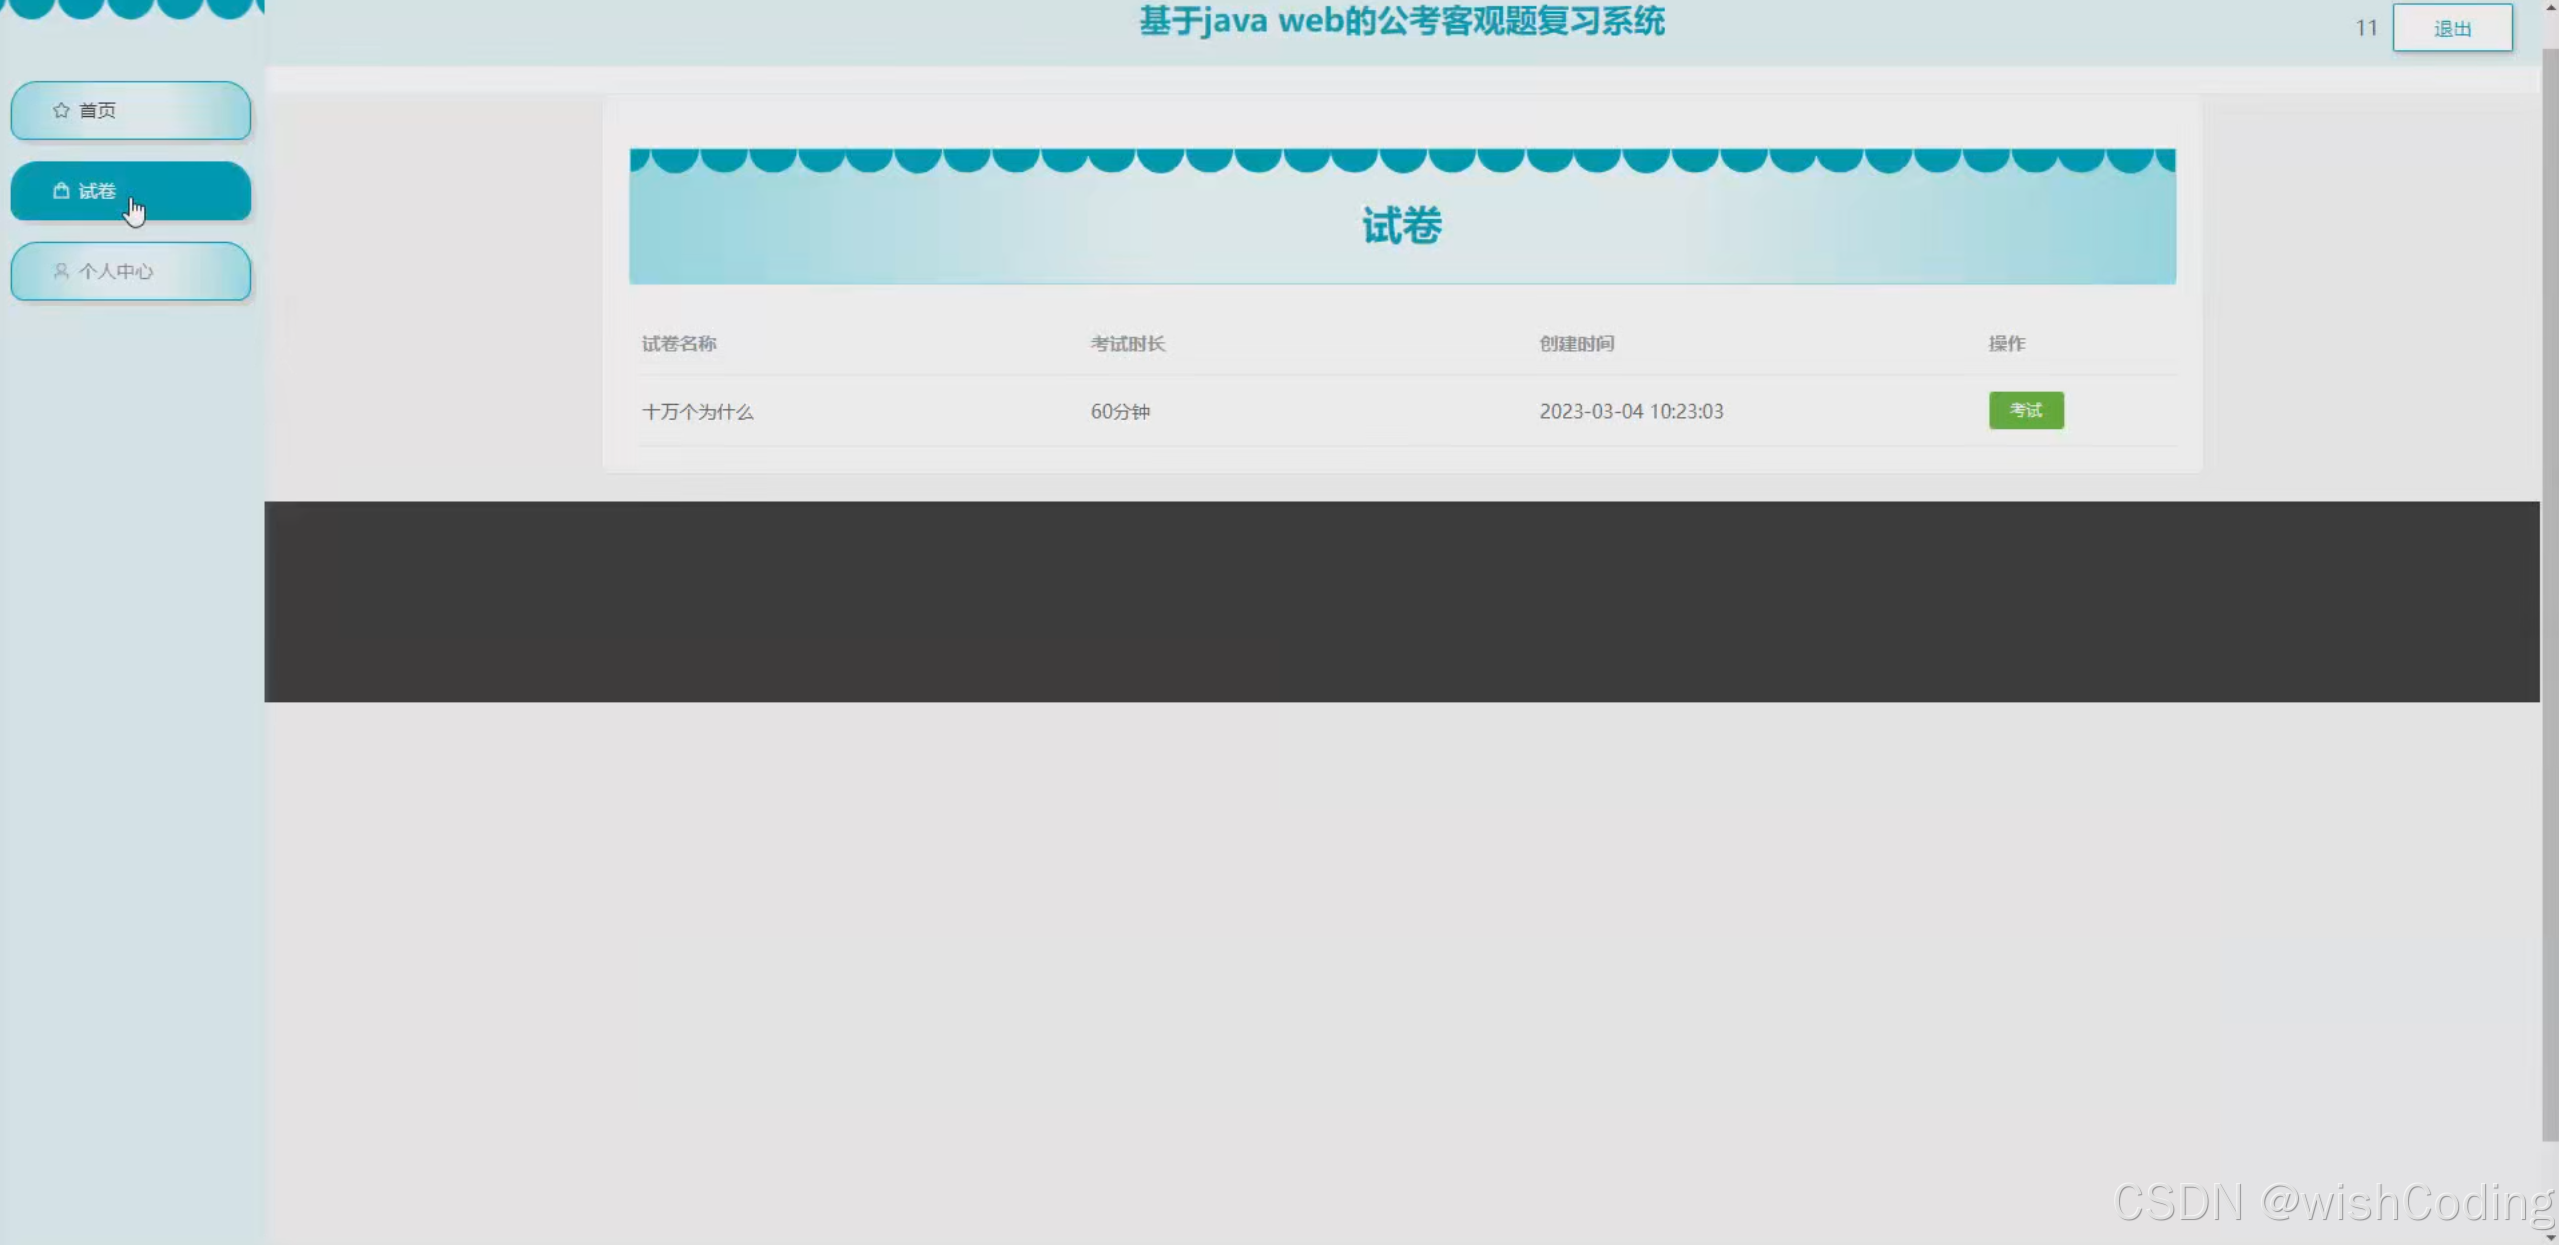Click the person icon beside 个人中心
This screenshot has height=1245, width=2559.
pyautogui.click(x=60, y=271)
